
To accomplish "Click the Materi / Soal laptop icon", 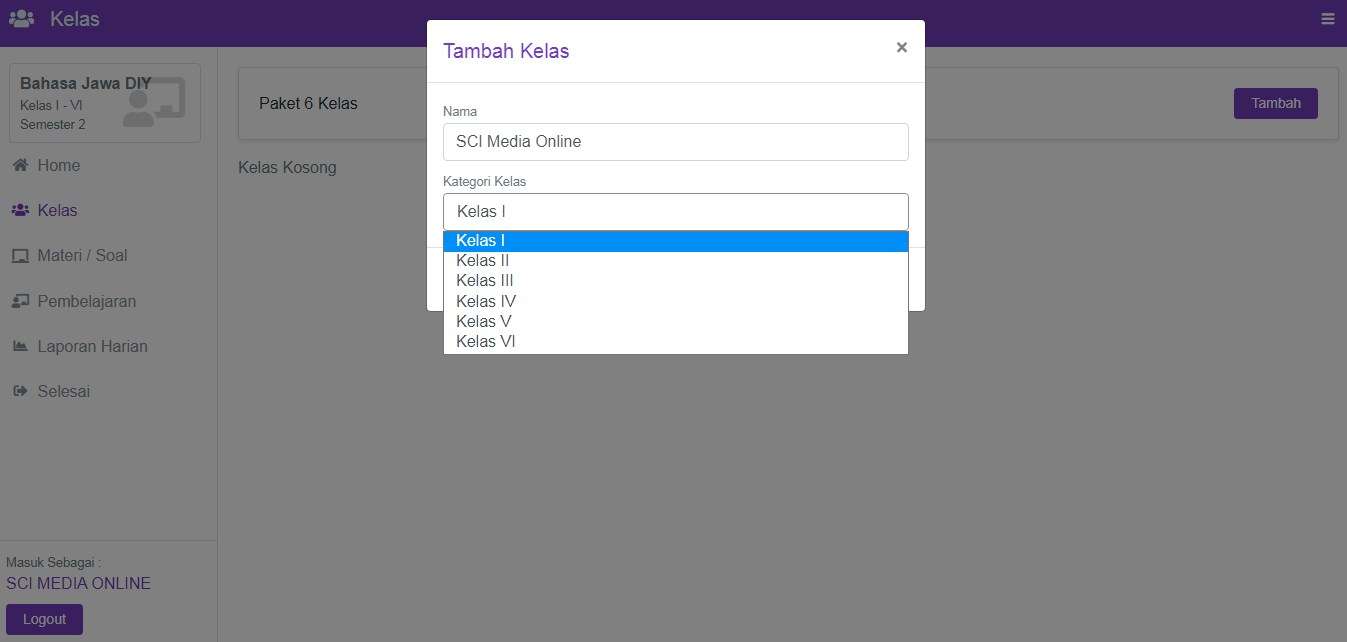I will pos(20,256).
